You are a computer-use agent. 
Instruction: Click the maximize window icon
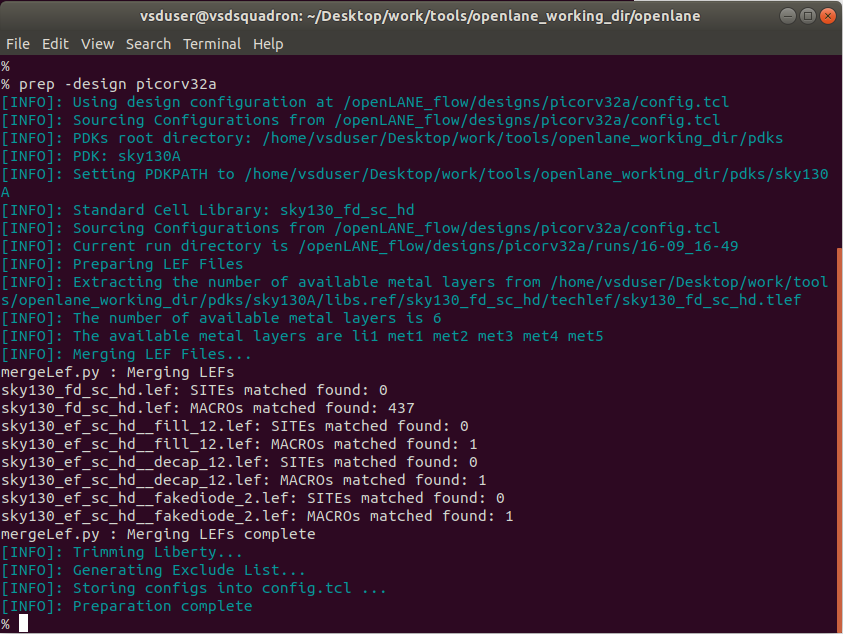click(808, 15)
